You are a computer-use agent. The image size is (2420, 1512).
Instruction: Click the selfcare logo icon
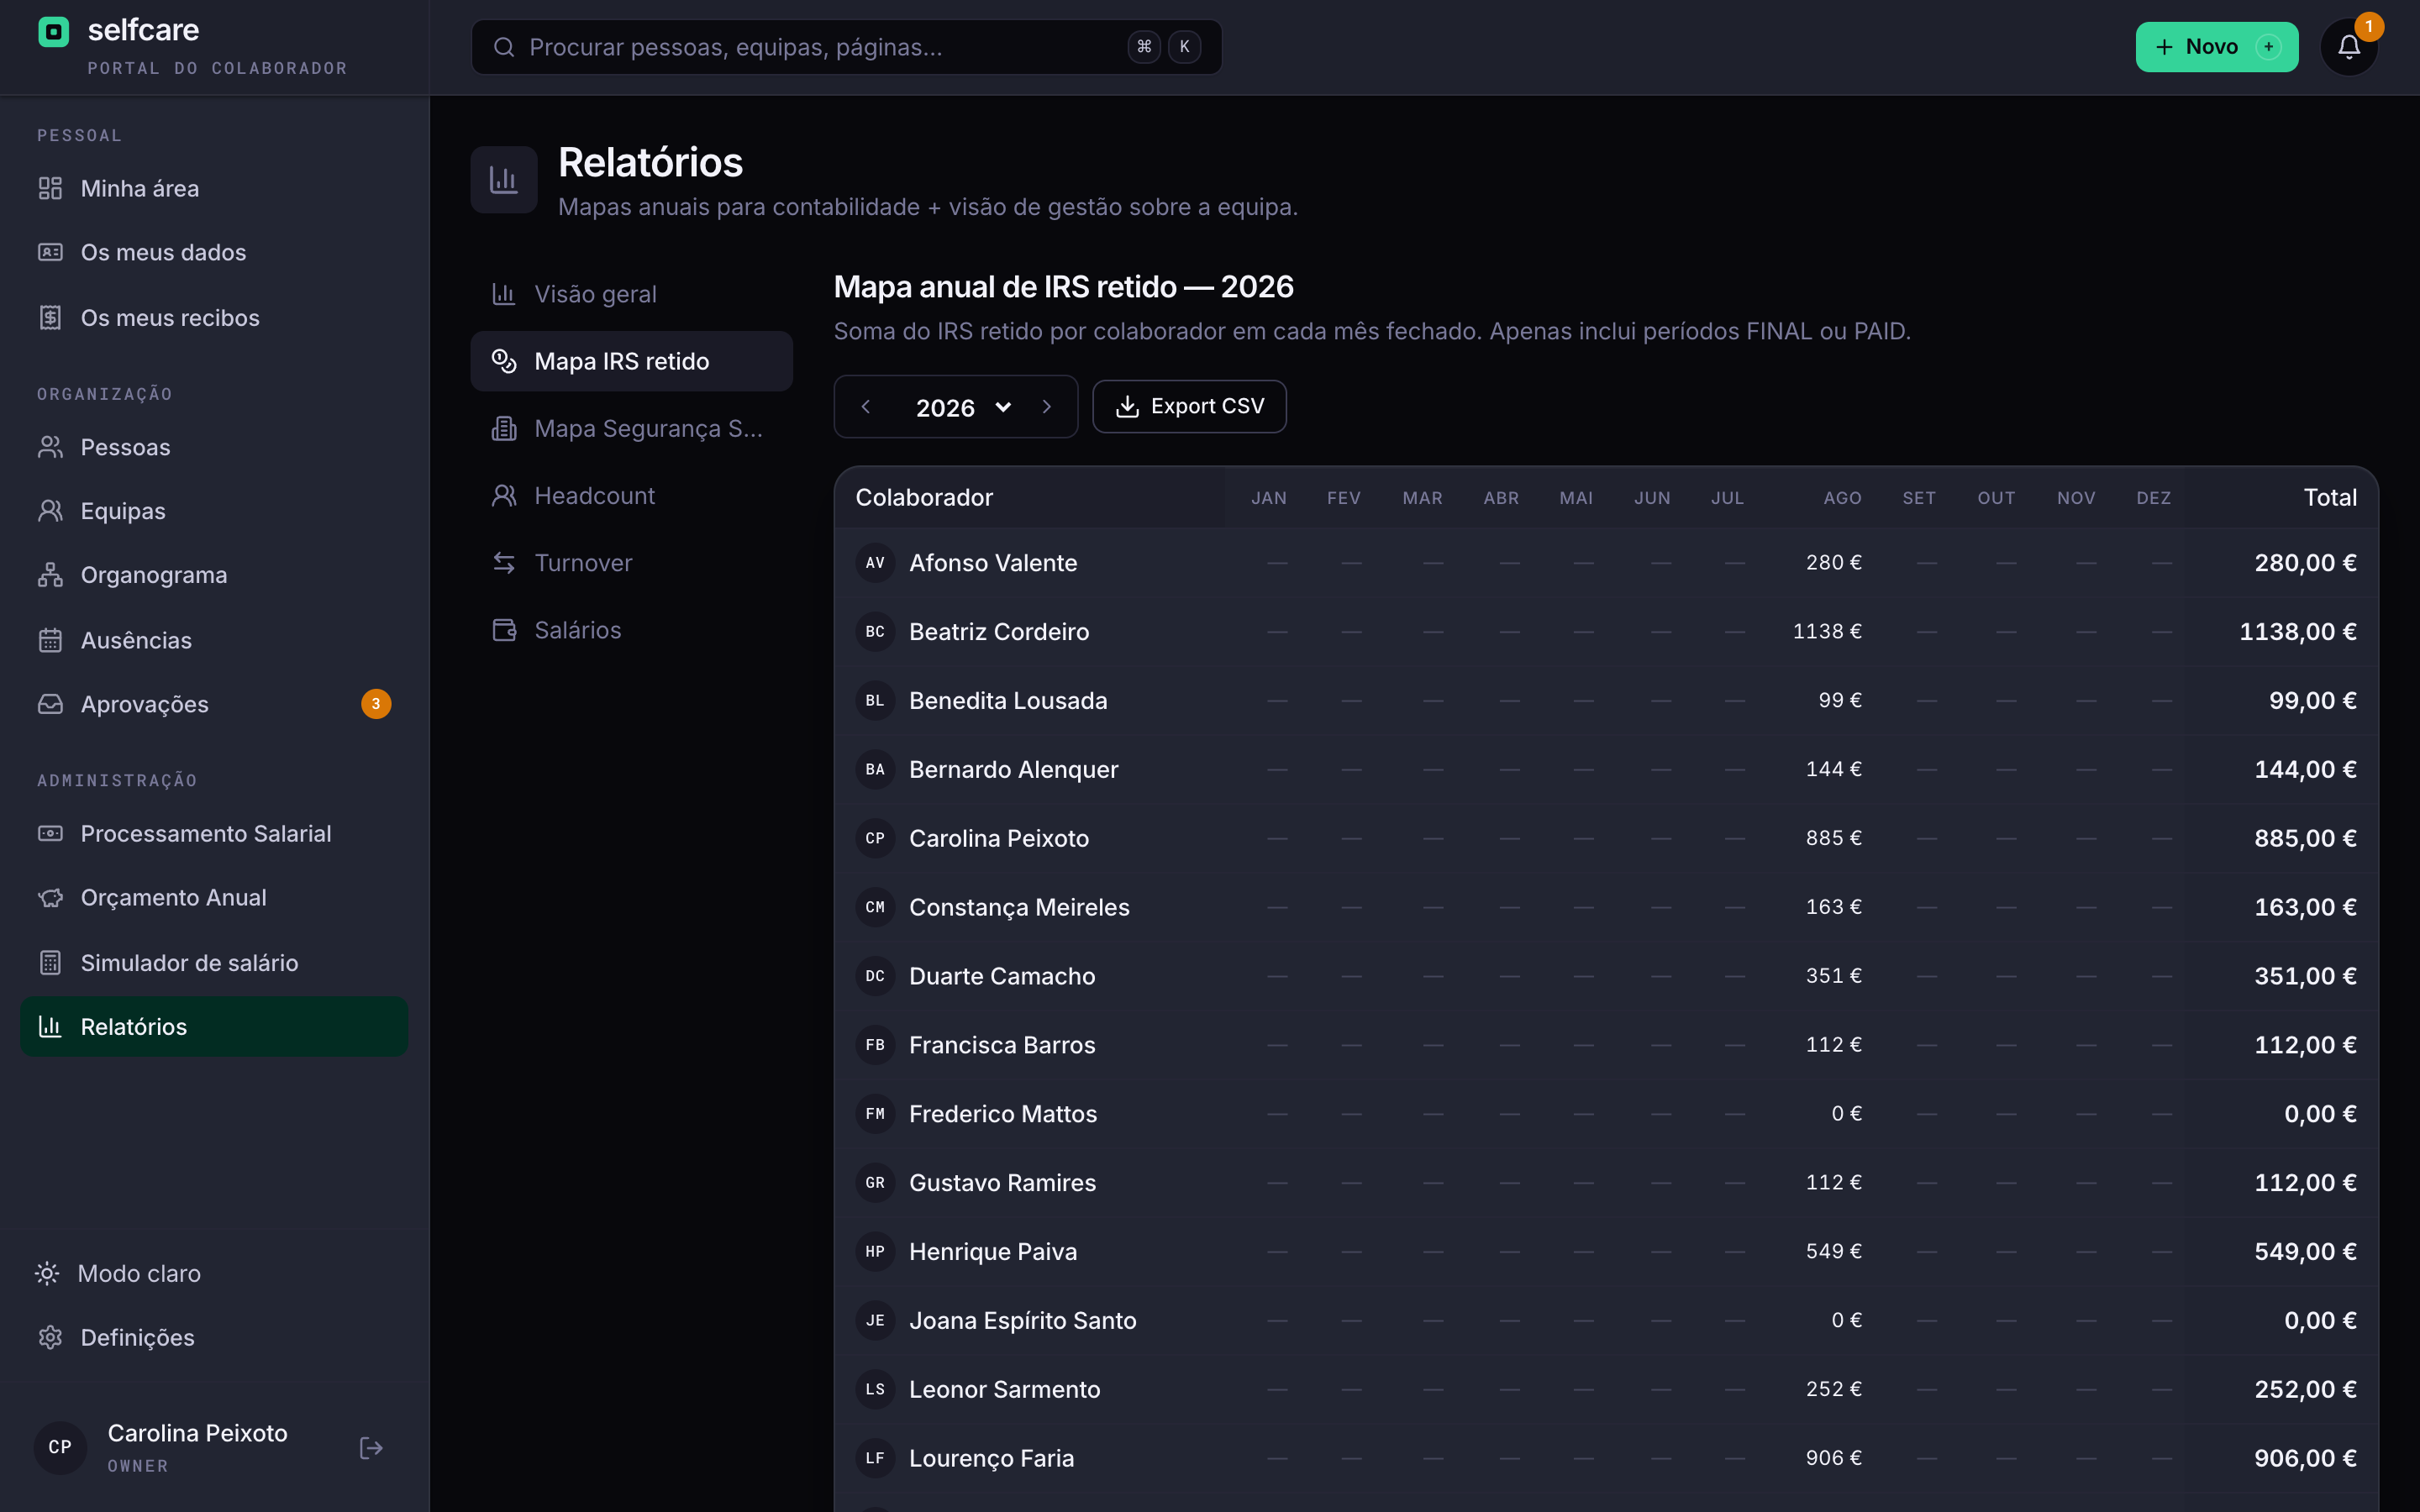point(53,32)
